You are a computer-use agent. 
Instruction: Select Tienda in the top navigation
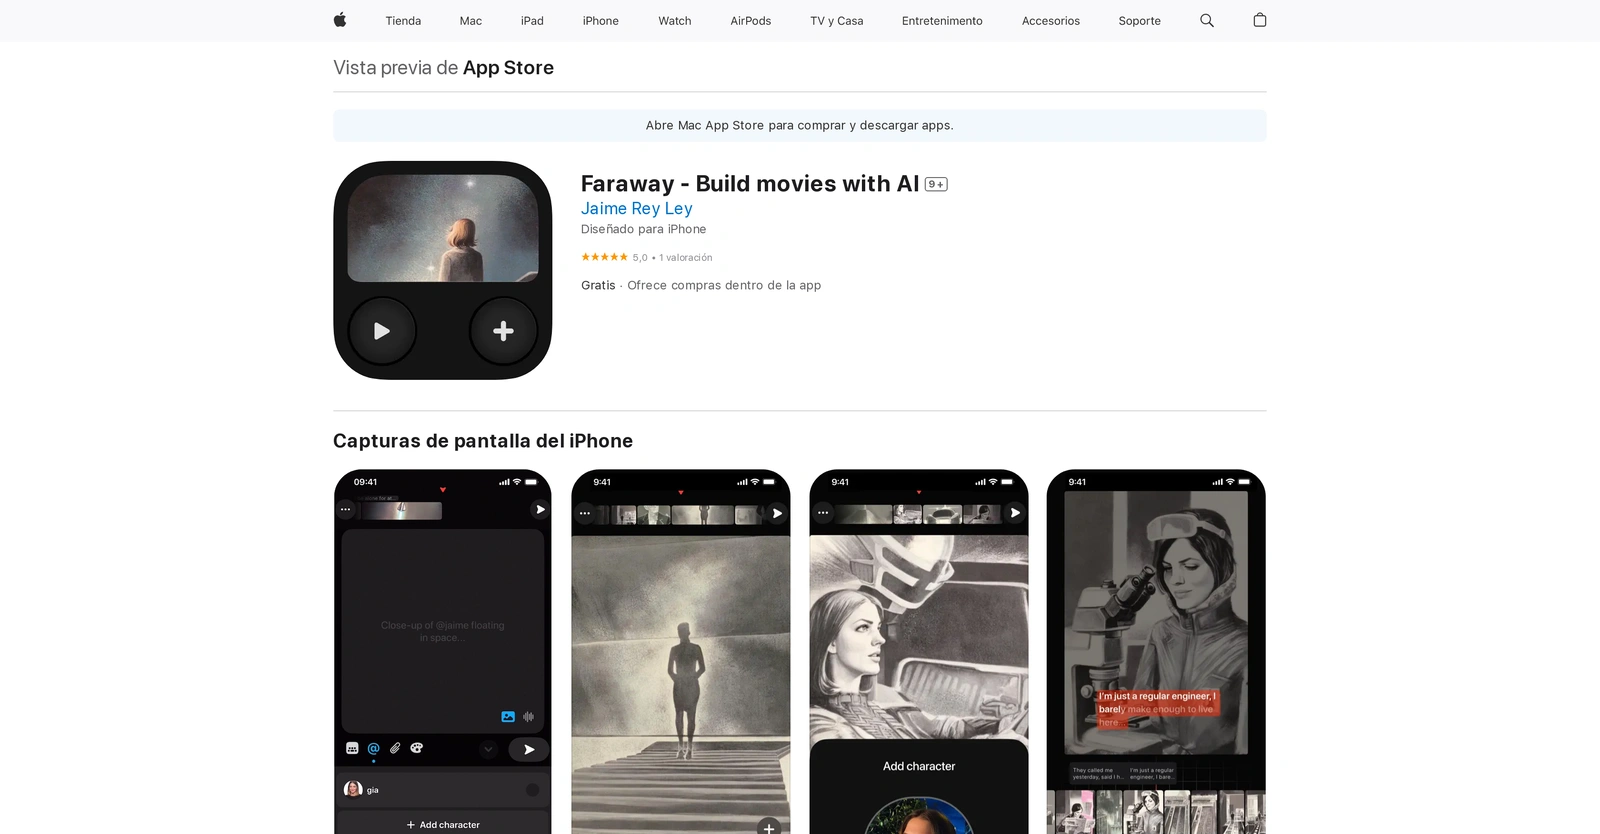(x=403, y=20)
